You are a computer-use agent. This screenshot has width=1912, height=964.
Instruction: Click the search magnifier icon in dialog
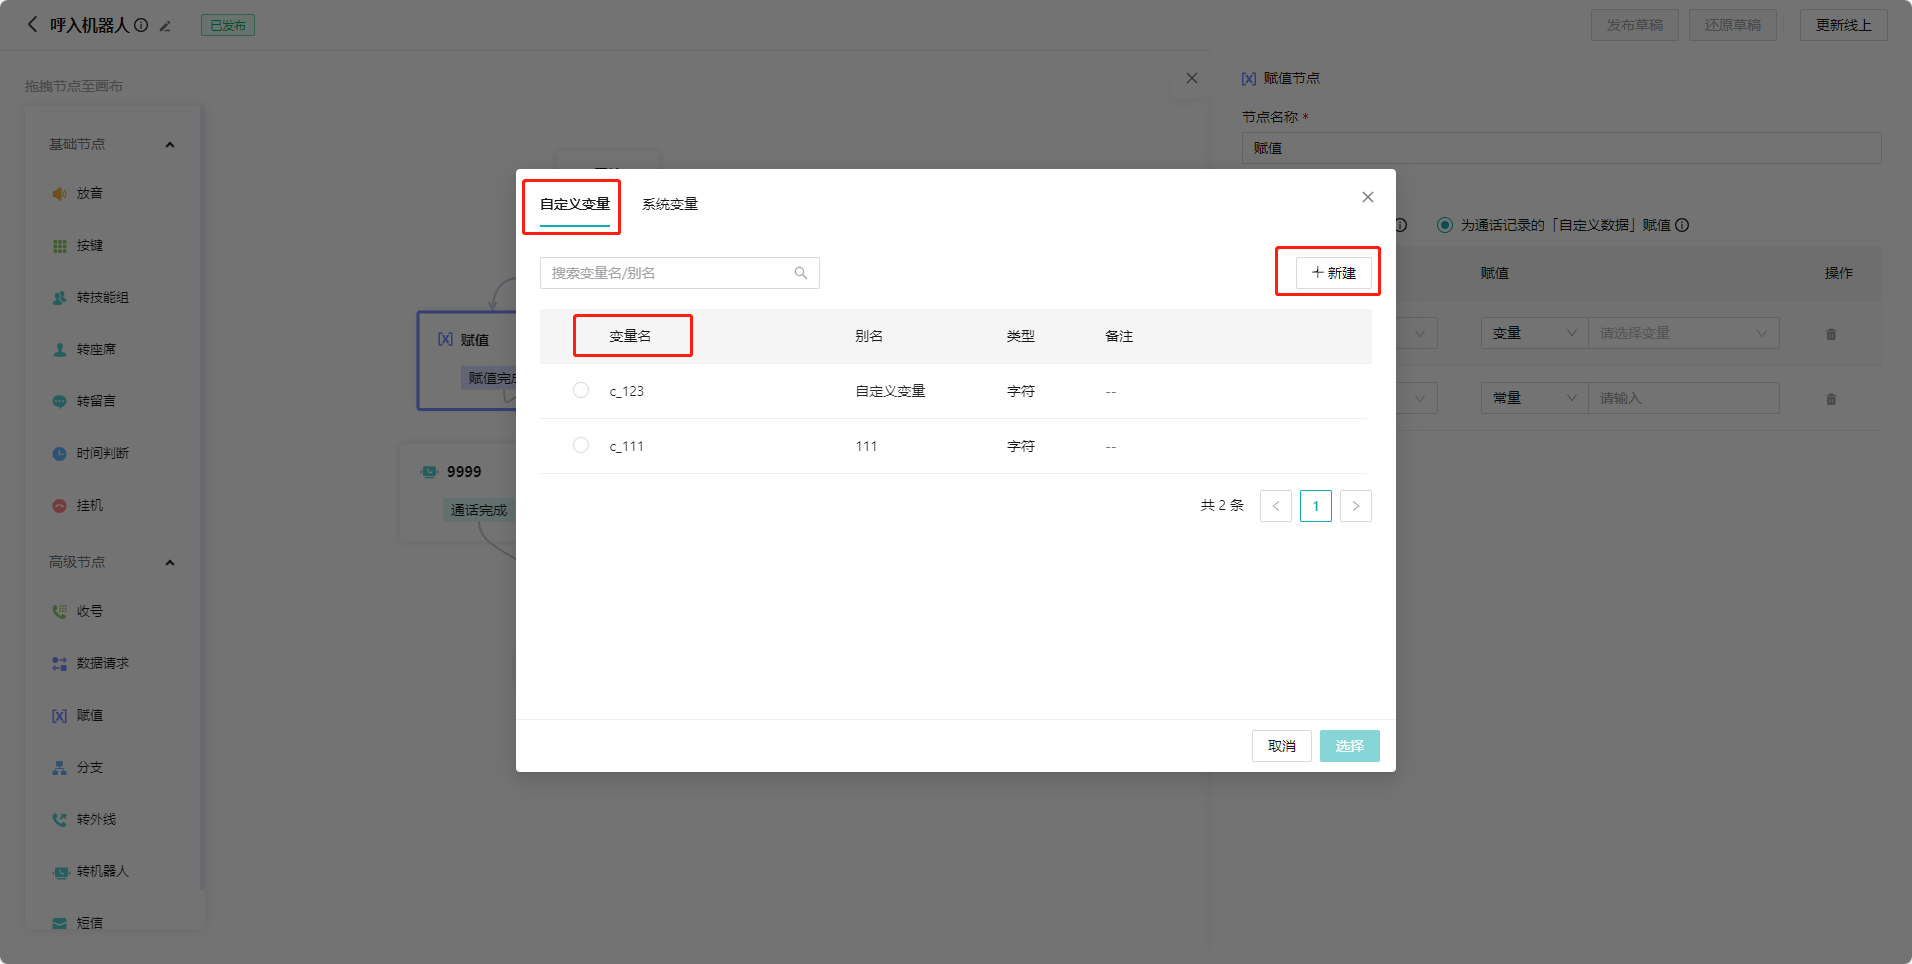pyautogui.click(x=801, y=273)
